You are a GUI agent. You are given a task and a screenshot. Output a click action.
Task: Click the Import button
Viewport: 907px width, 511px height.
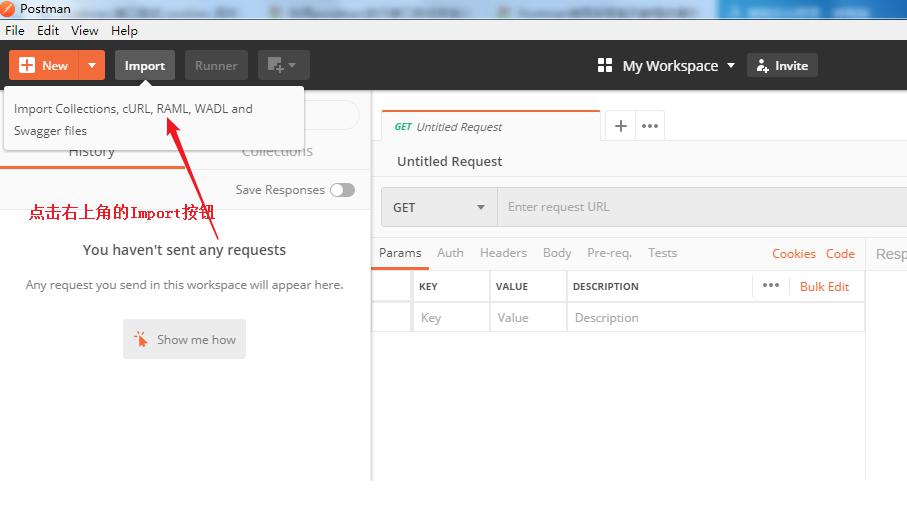pos(145,66)
